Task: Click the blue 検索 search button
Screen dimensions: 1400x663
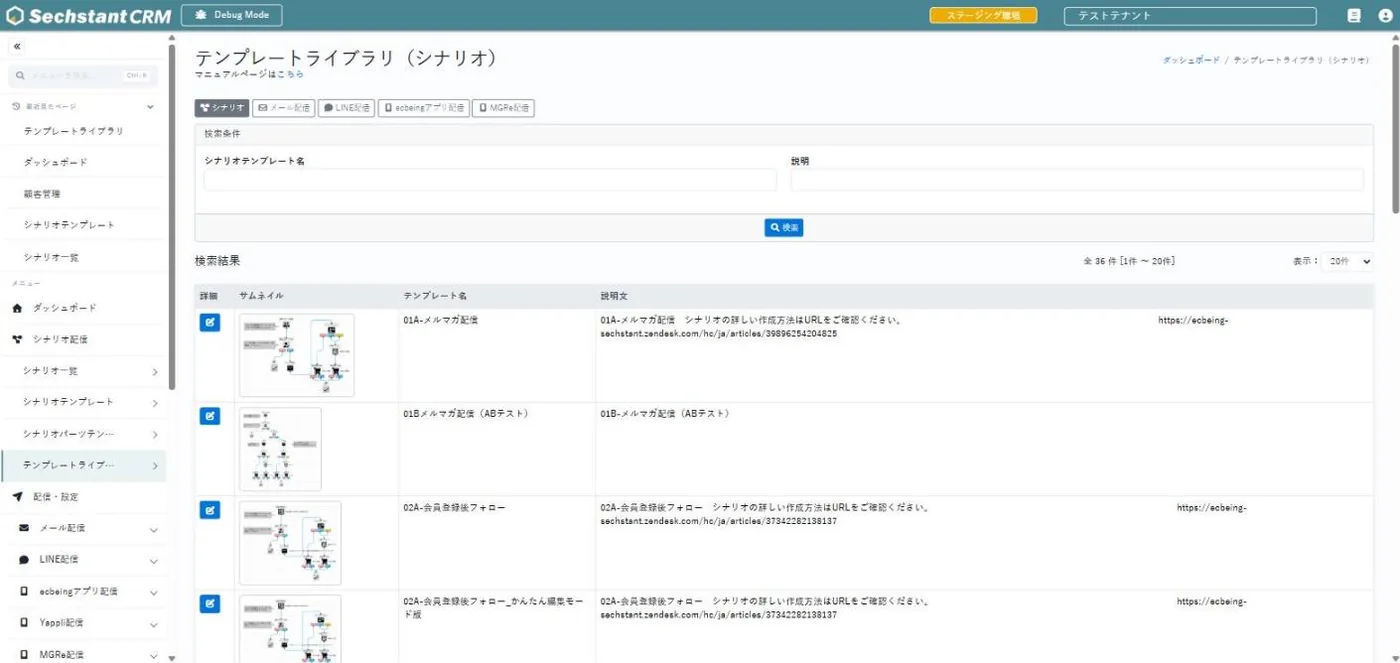Action: point(784,228)
